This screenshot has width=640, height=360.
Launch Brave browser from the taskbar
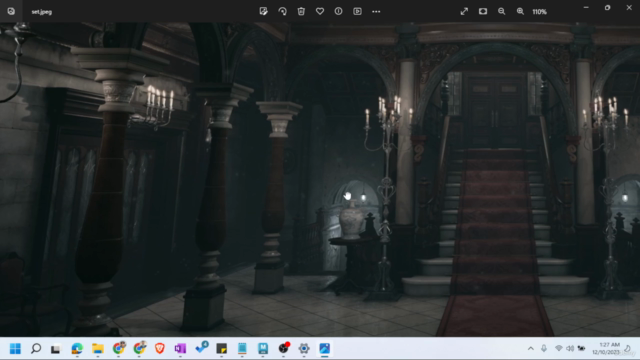(x=160, y=349)
